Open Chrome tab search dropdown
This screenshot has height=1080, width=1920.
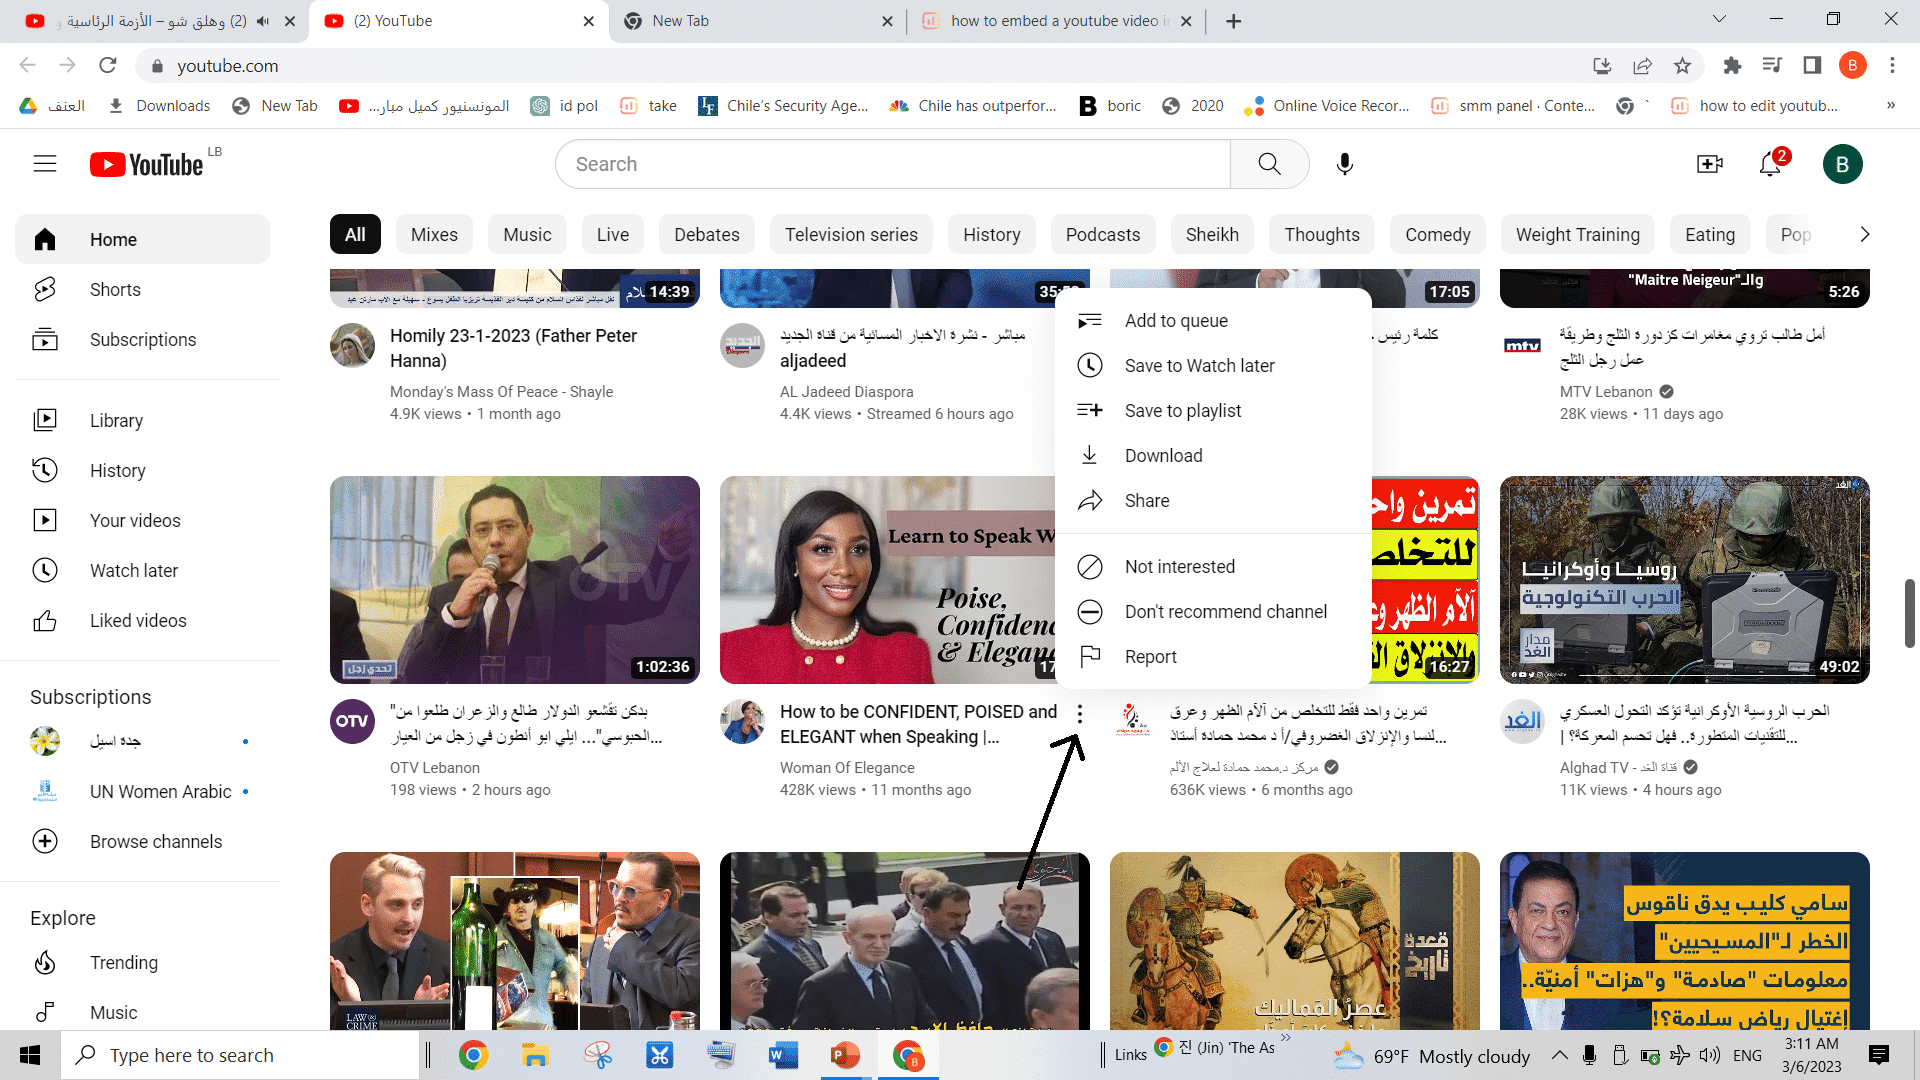(x=1719, y=20)
